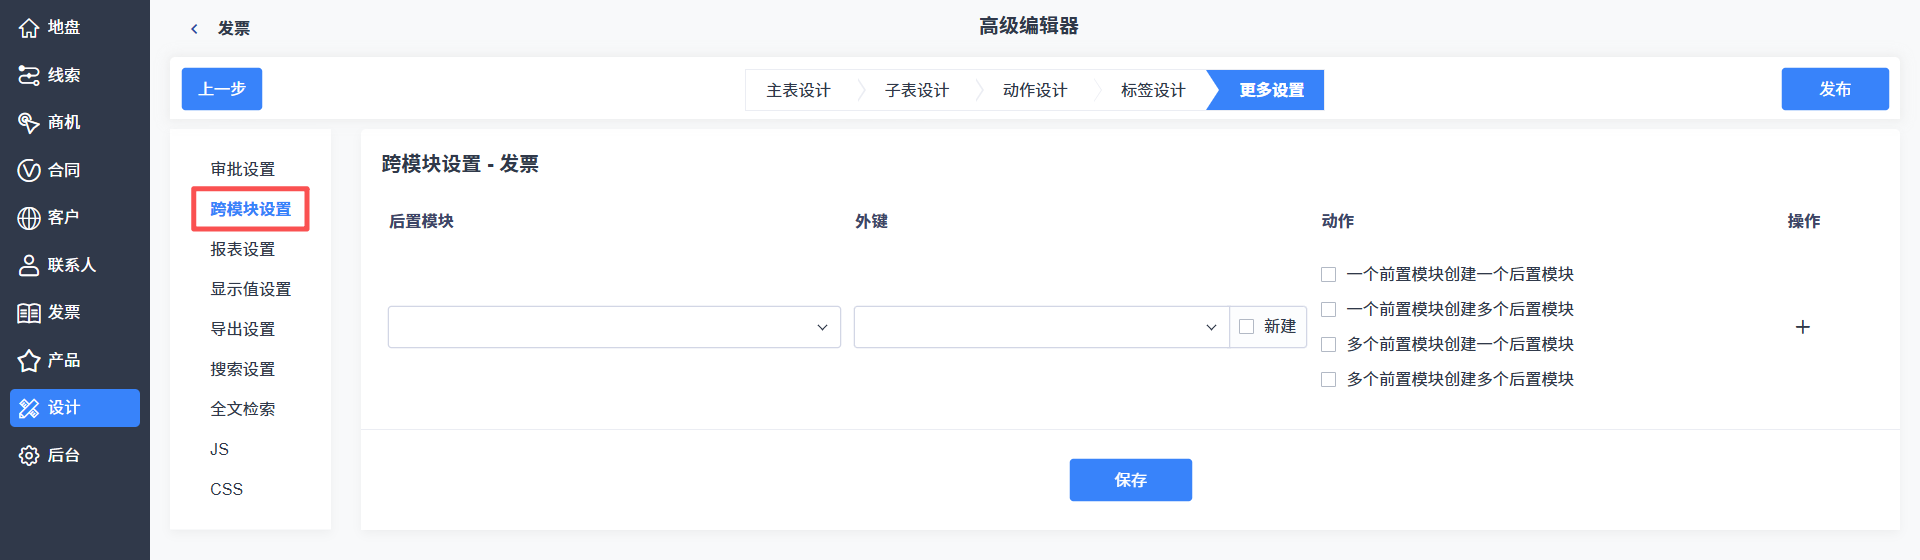Open the 后台 gear icon
This screenshot has width=1920, height=560.
pos(29,455)
